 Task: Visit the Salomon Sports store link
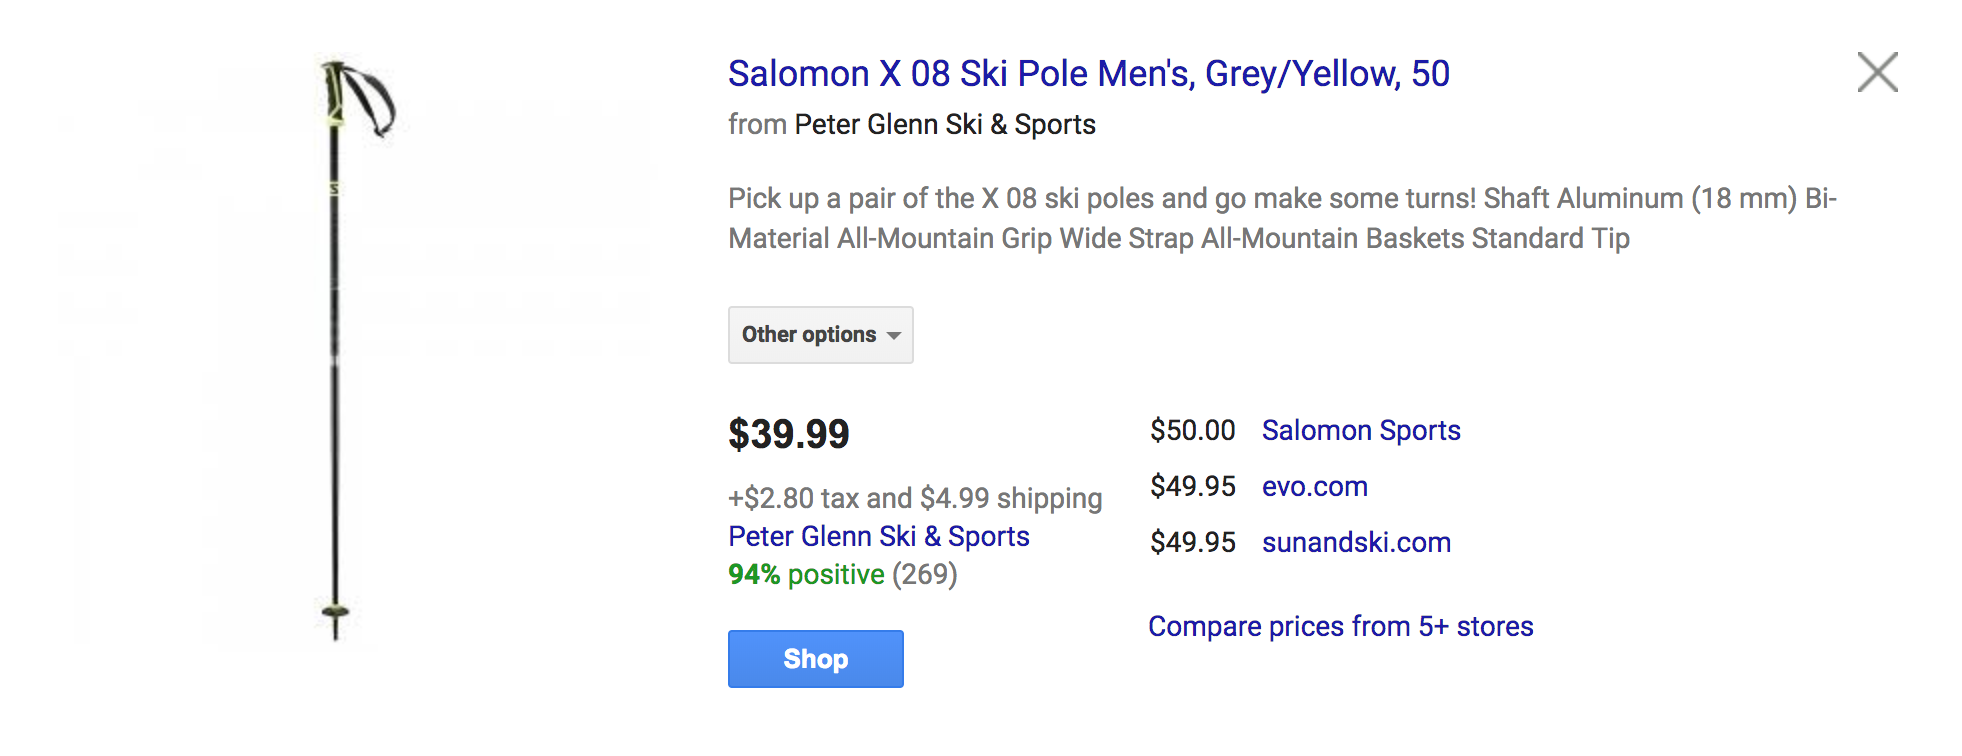pyautogui.click(x=1360, y=431)
